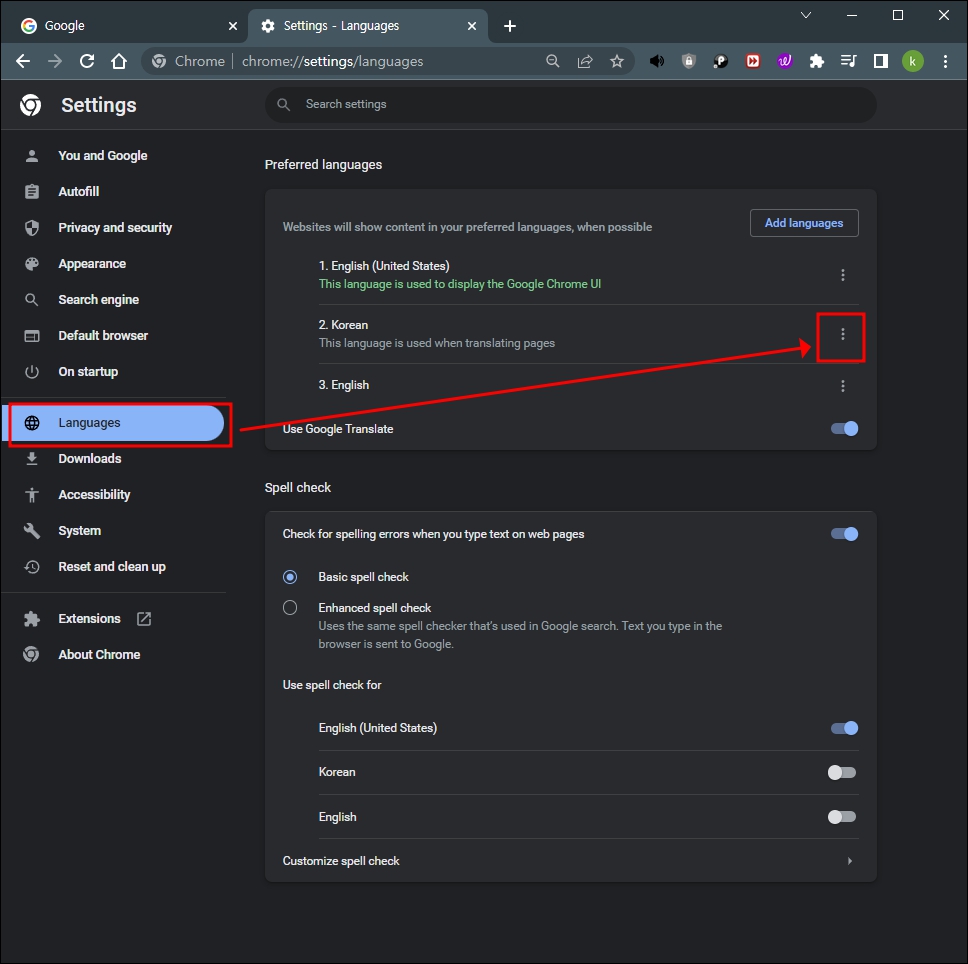The height and width of the screenshot is (964, 968).
Task: Open more actions for 3. English
Action: (843, 386)
